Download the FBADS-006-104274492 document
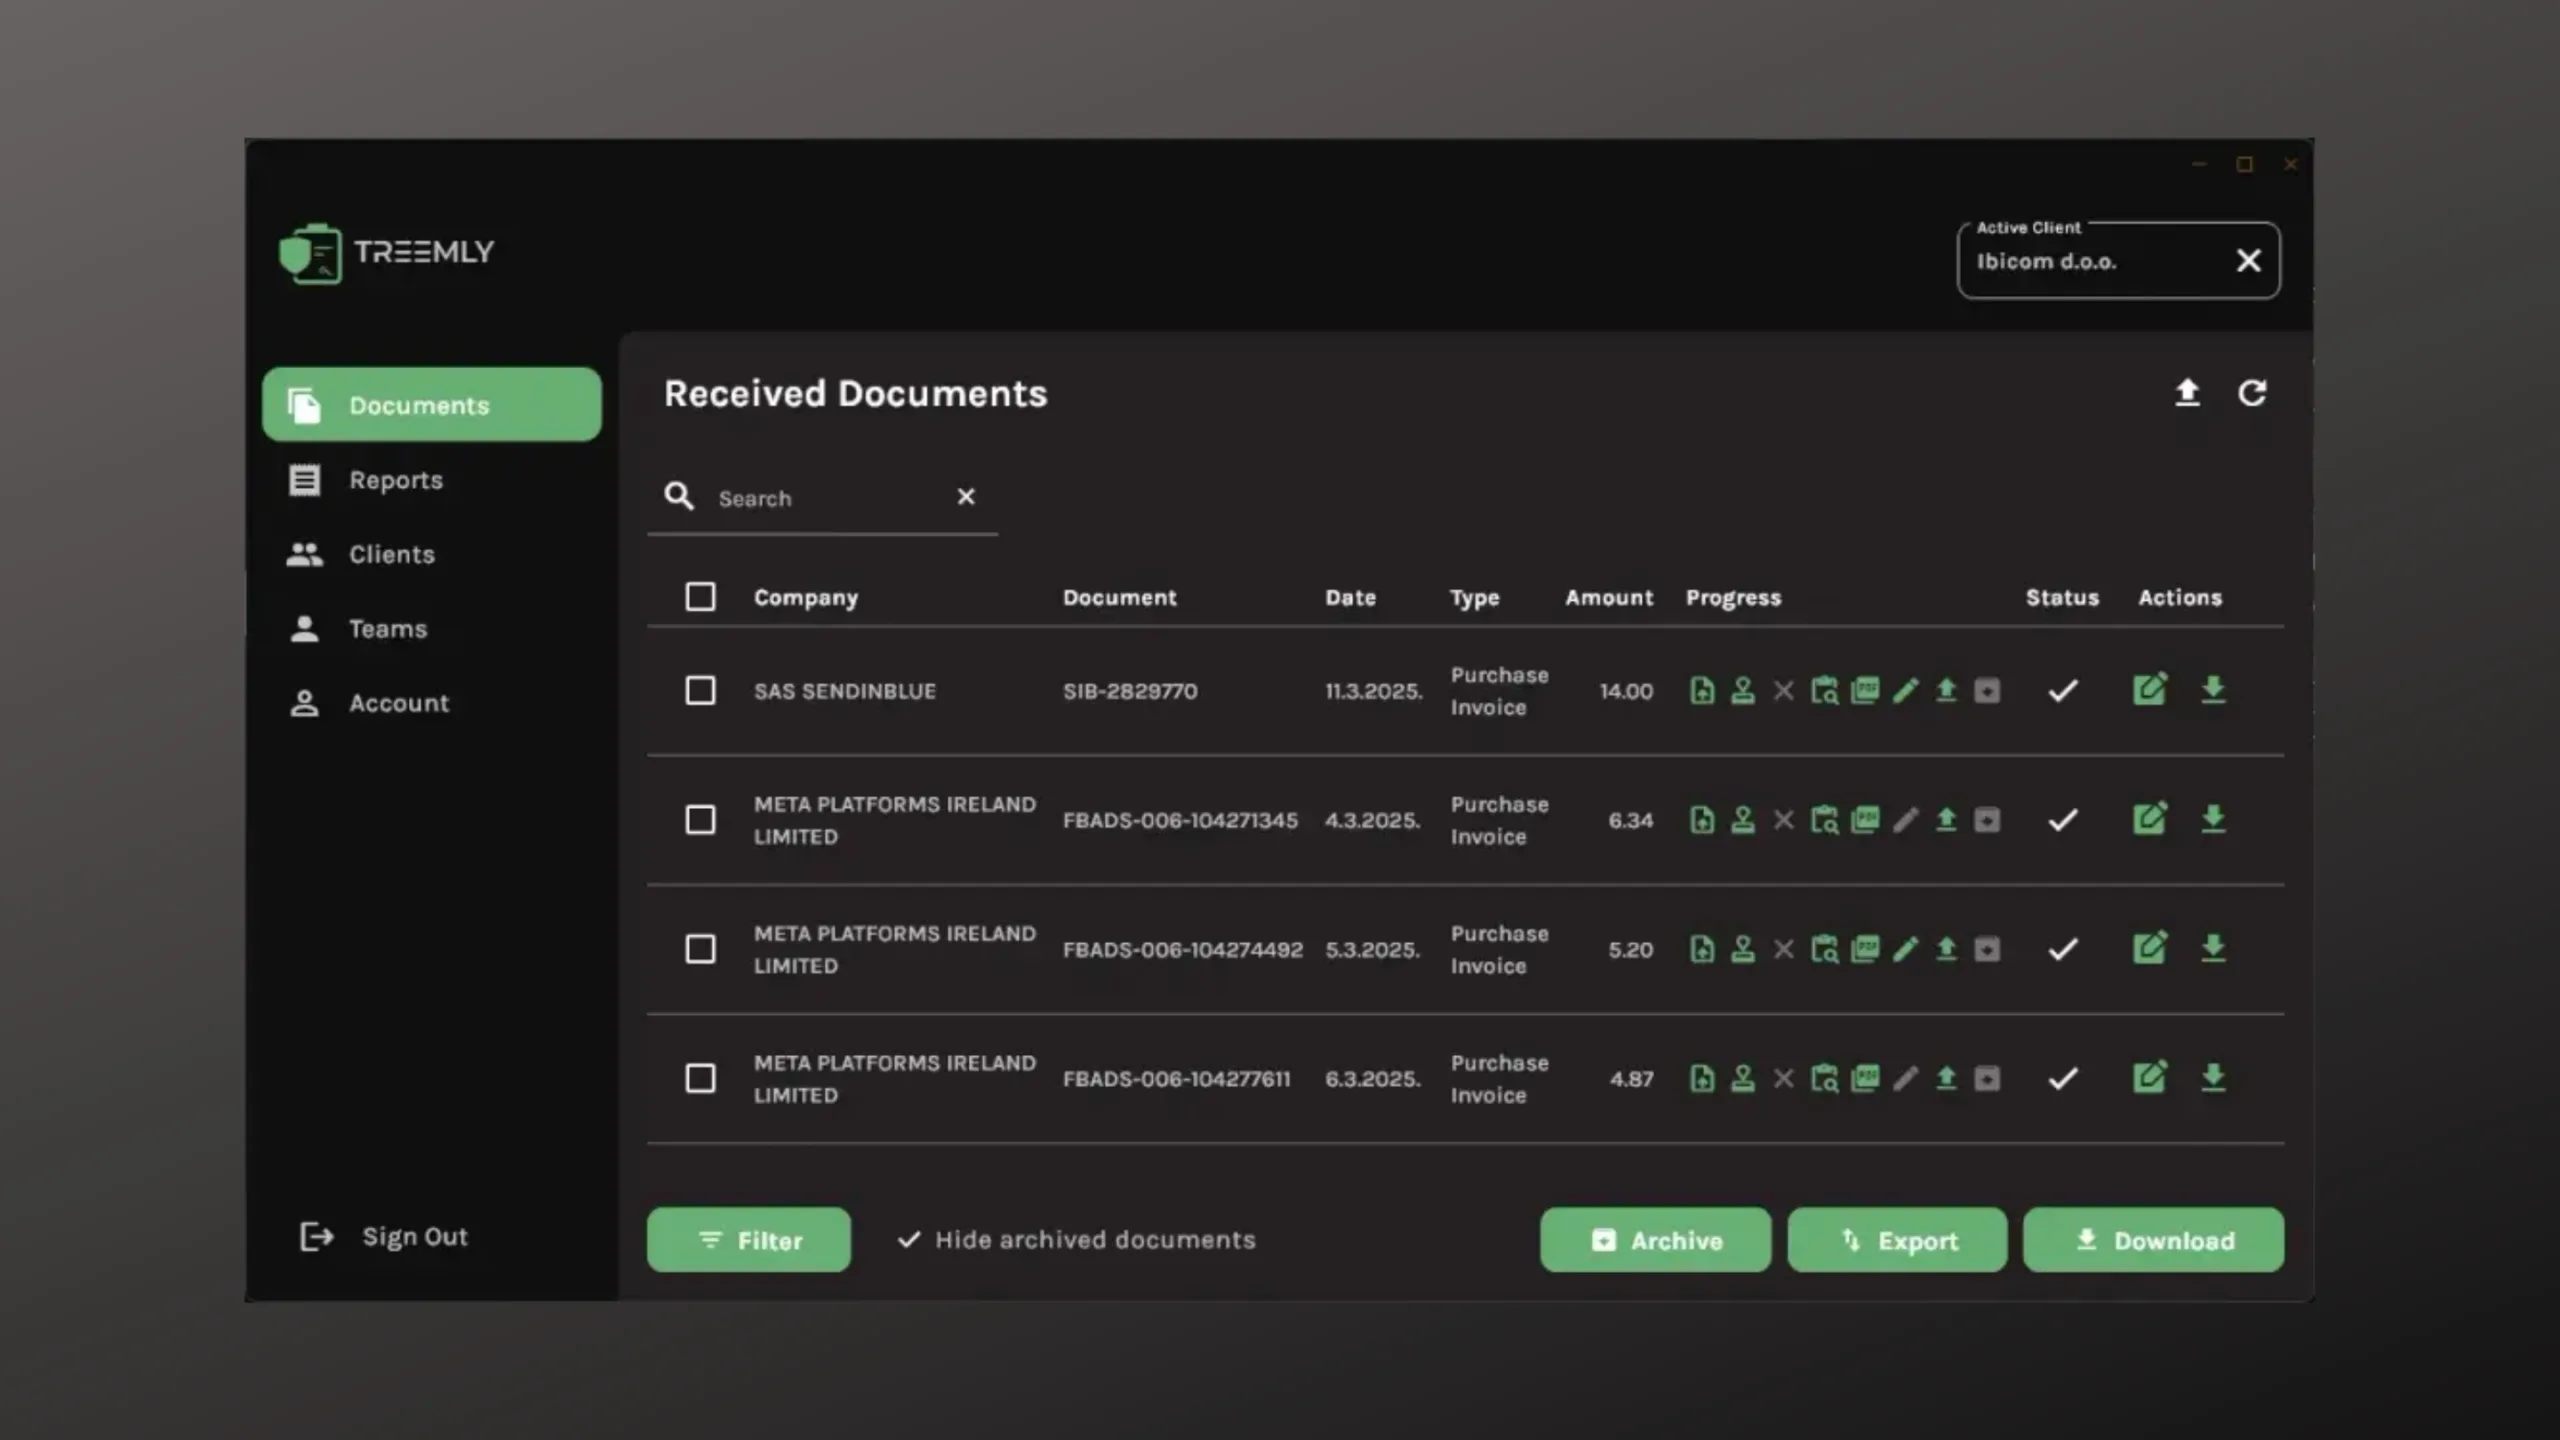Image resolution: width=2560 pixels, height=1440 pixels. click(2213, 948)
